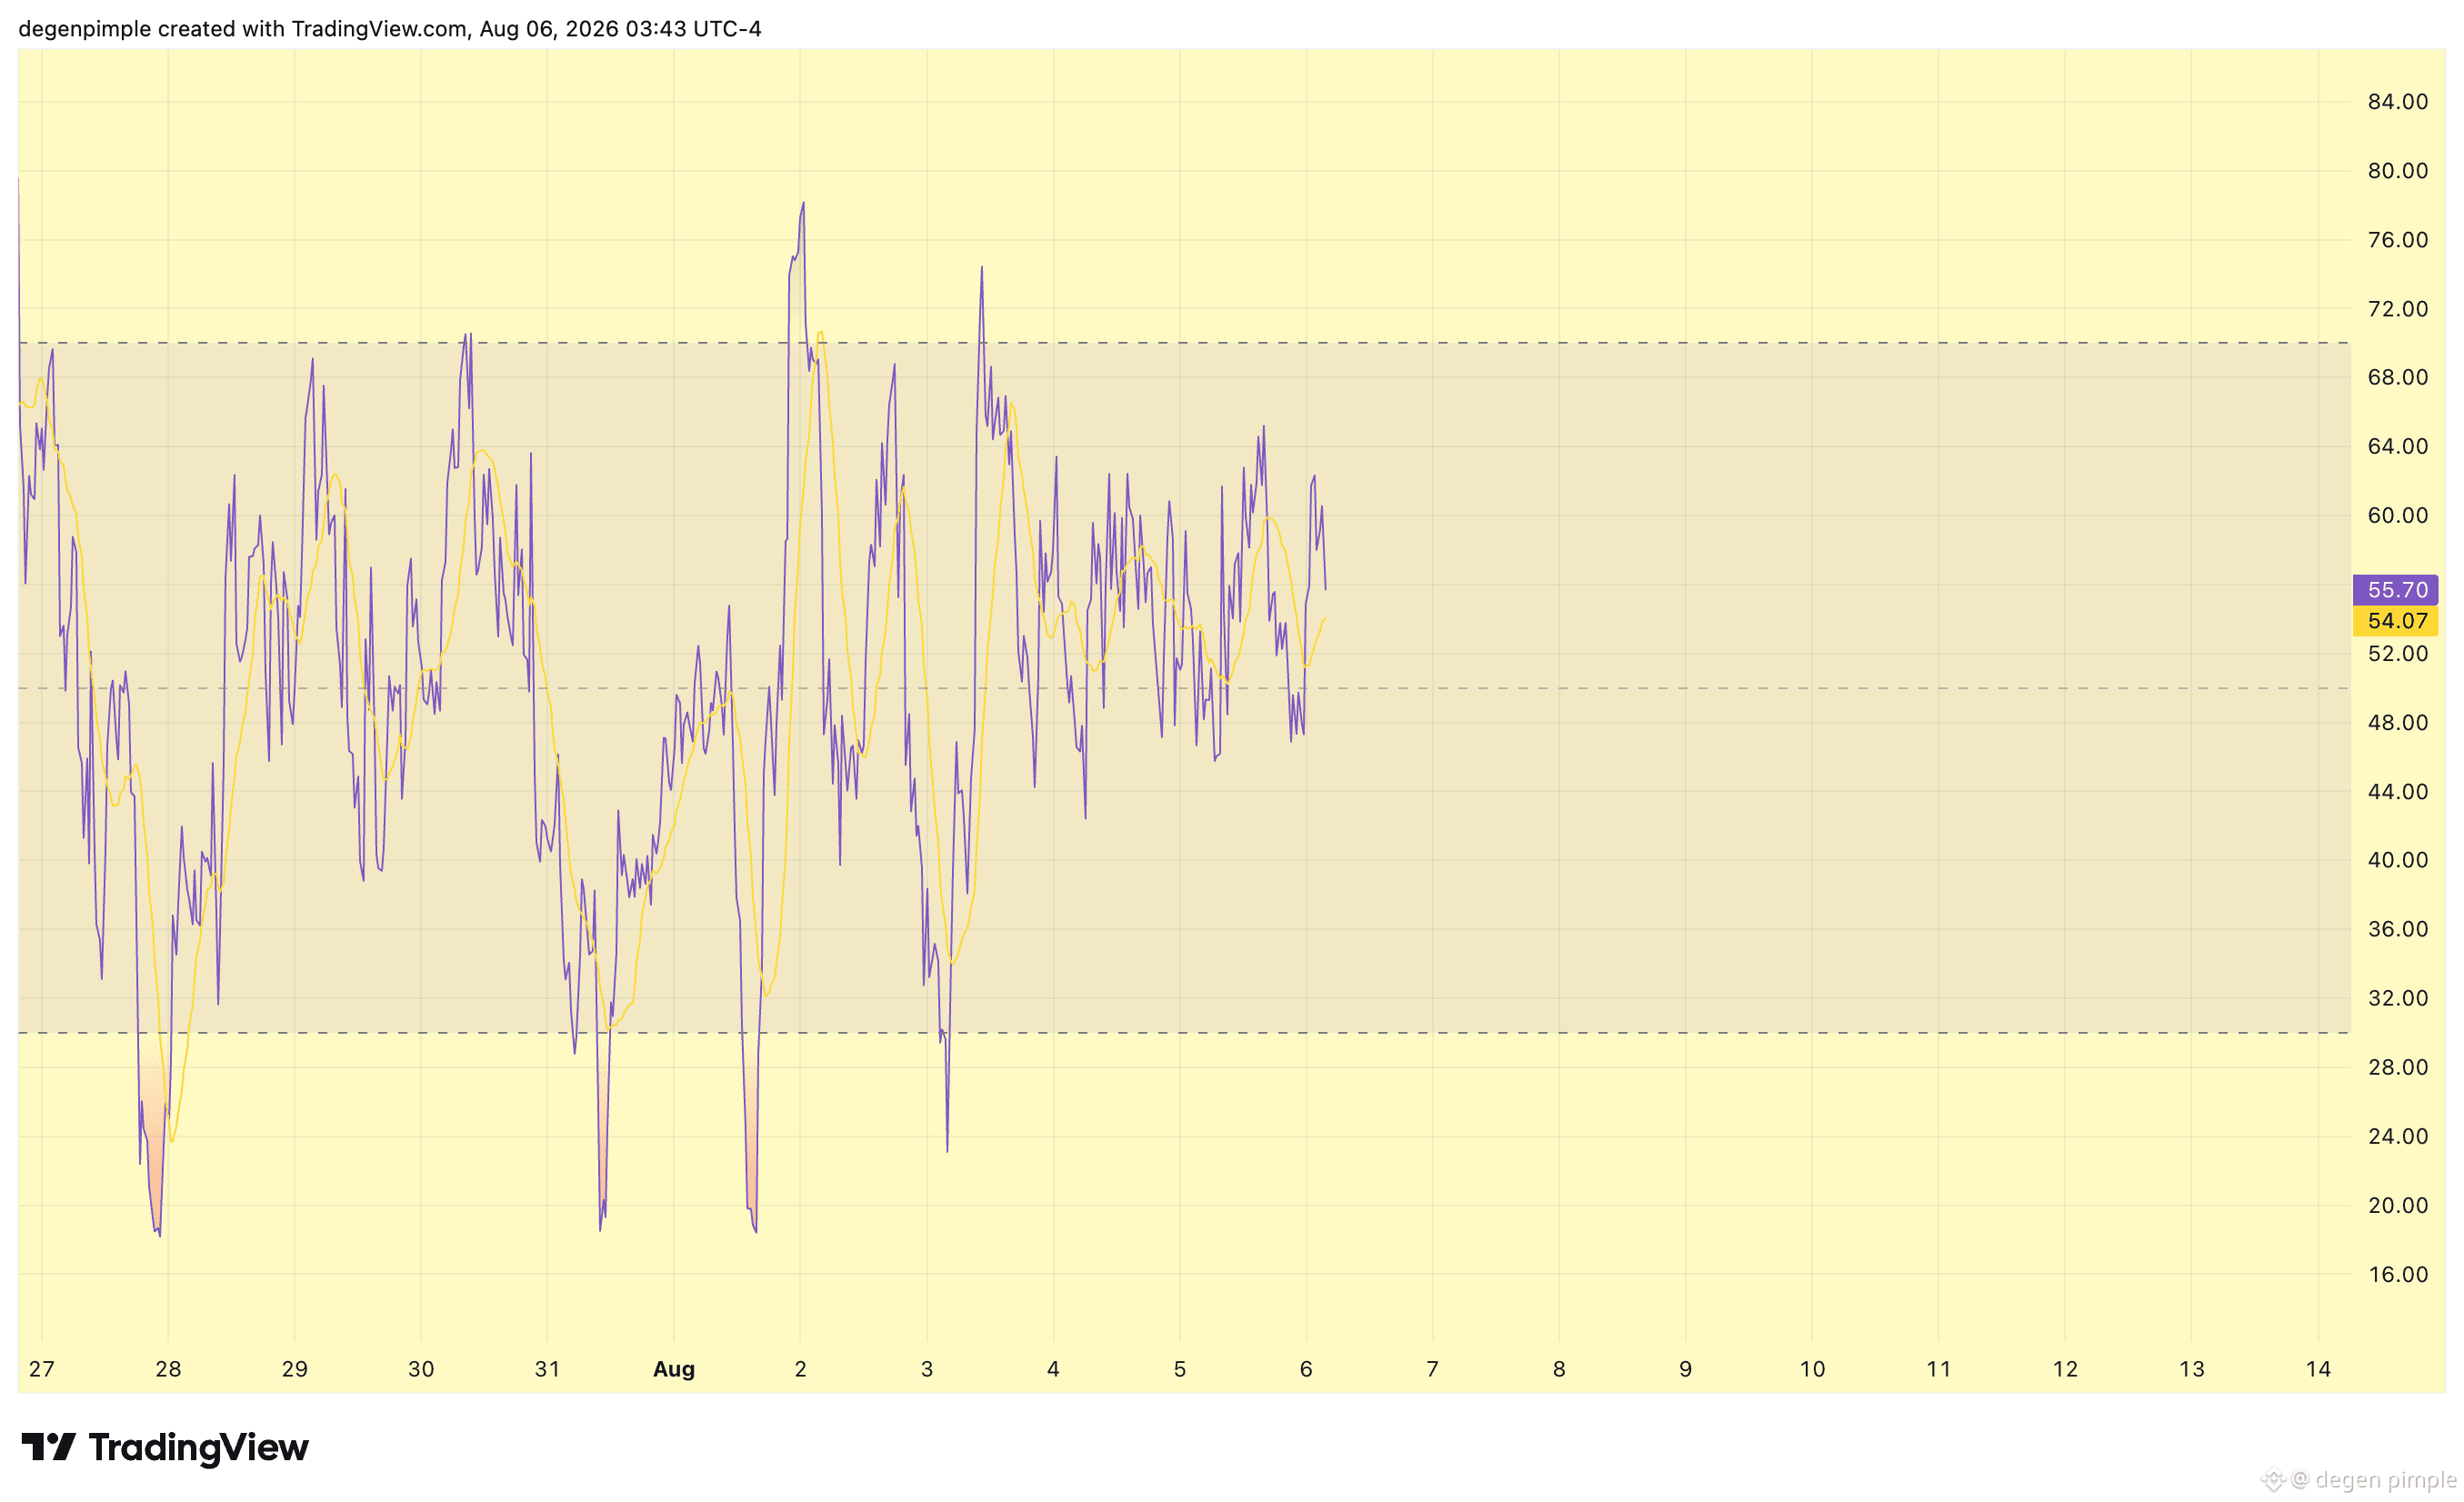Image resolution: width=2464 pixels, height=1502 pixels.
Task: Click the 68.00 price scale label
Action: pos(2398,377)
